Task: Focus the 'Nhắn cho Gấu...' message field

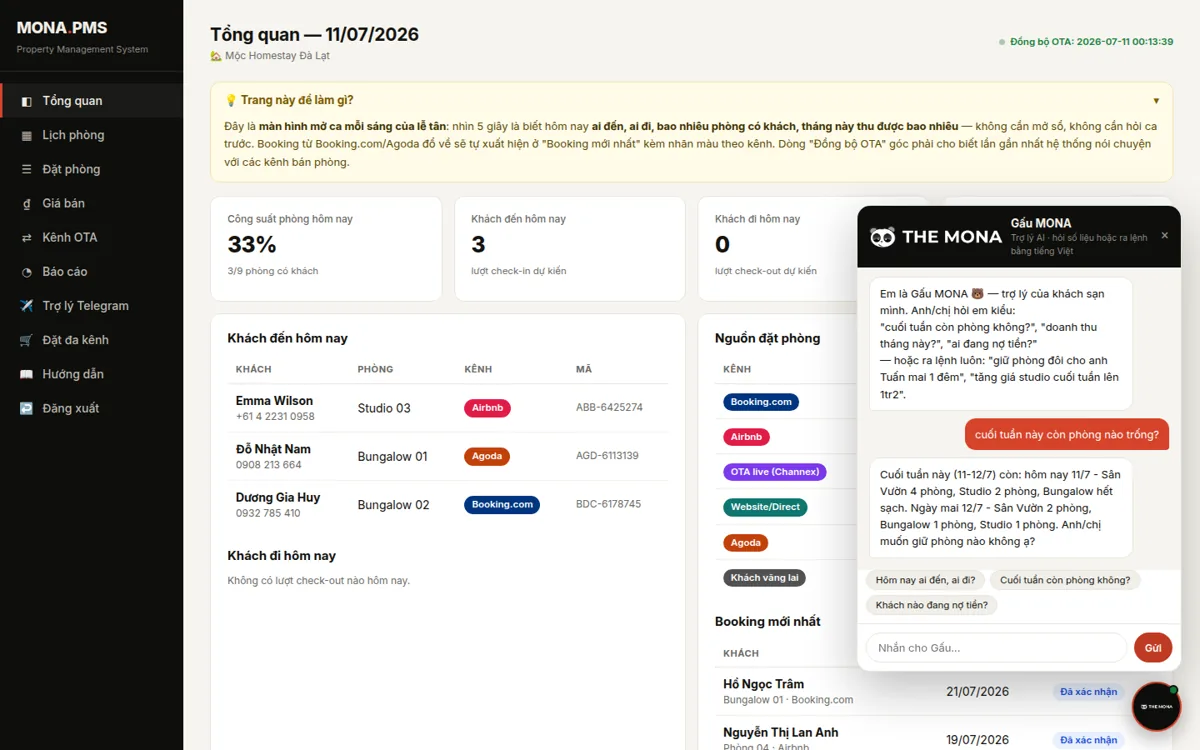Action: click(x=996, y=648)
